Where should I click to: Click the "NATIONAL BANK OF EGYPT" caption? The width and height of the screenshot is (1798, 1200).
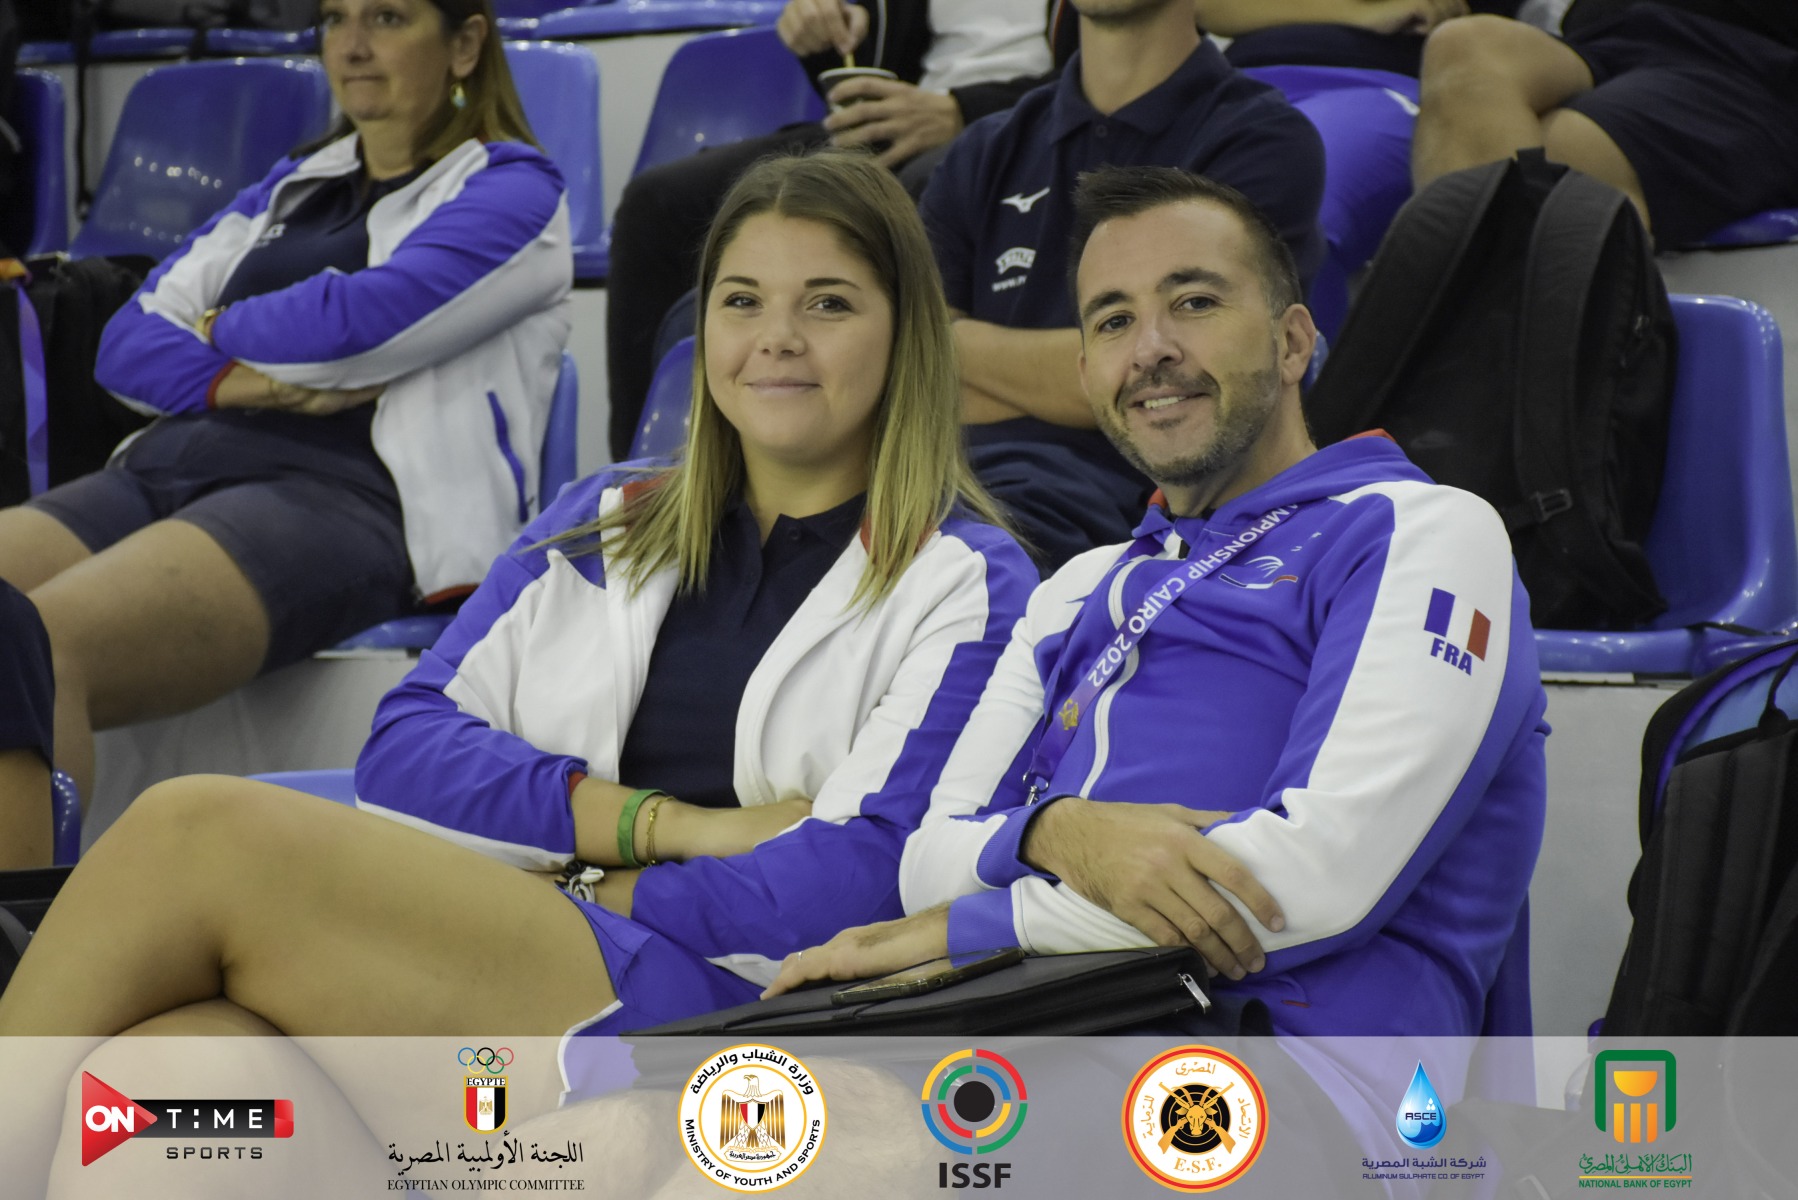(1634, 1183)
